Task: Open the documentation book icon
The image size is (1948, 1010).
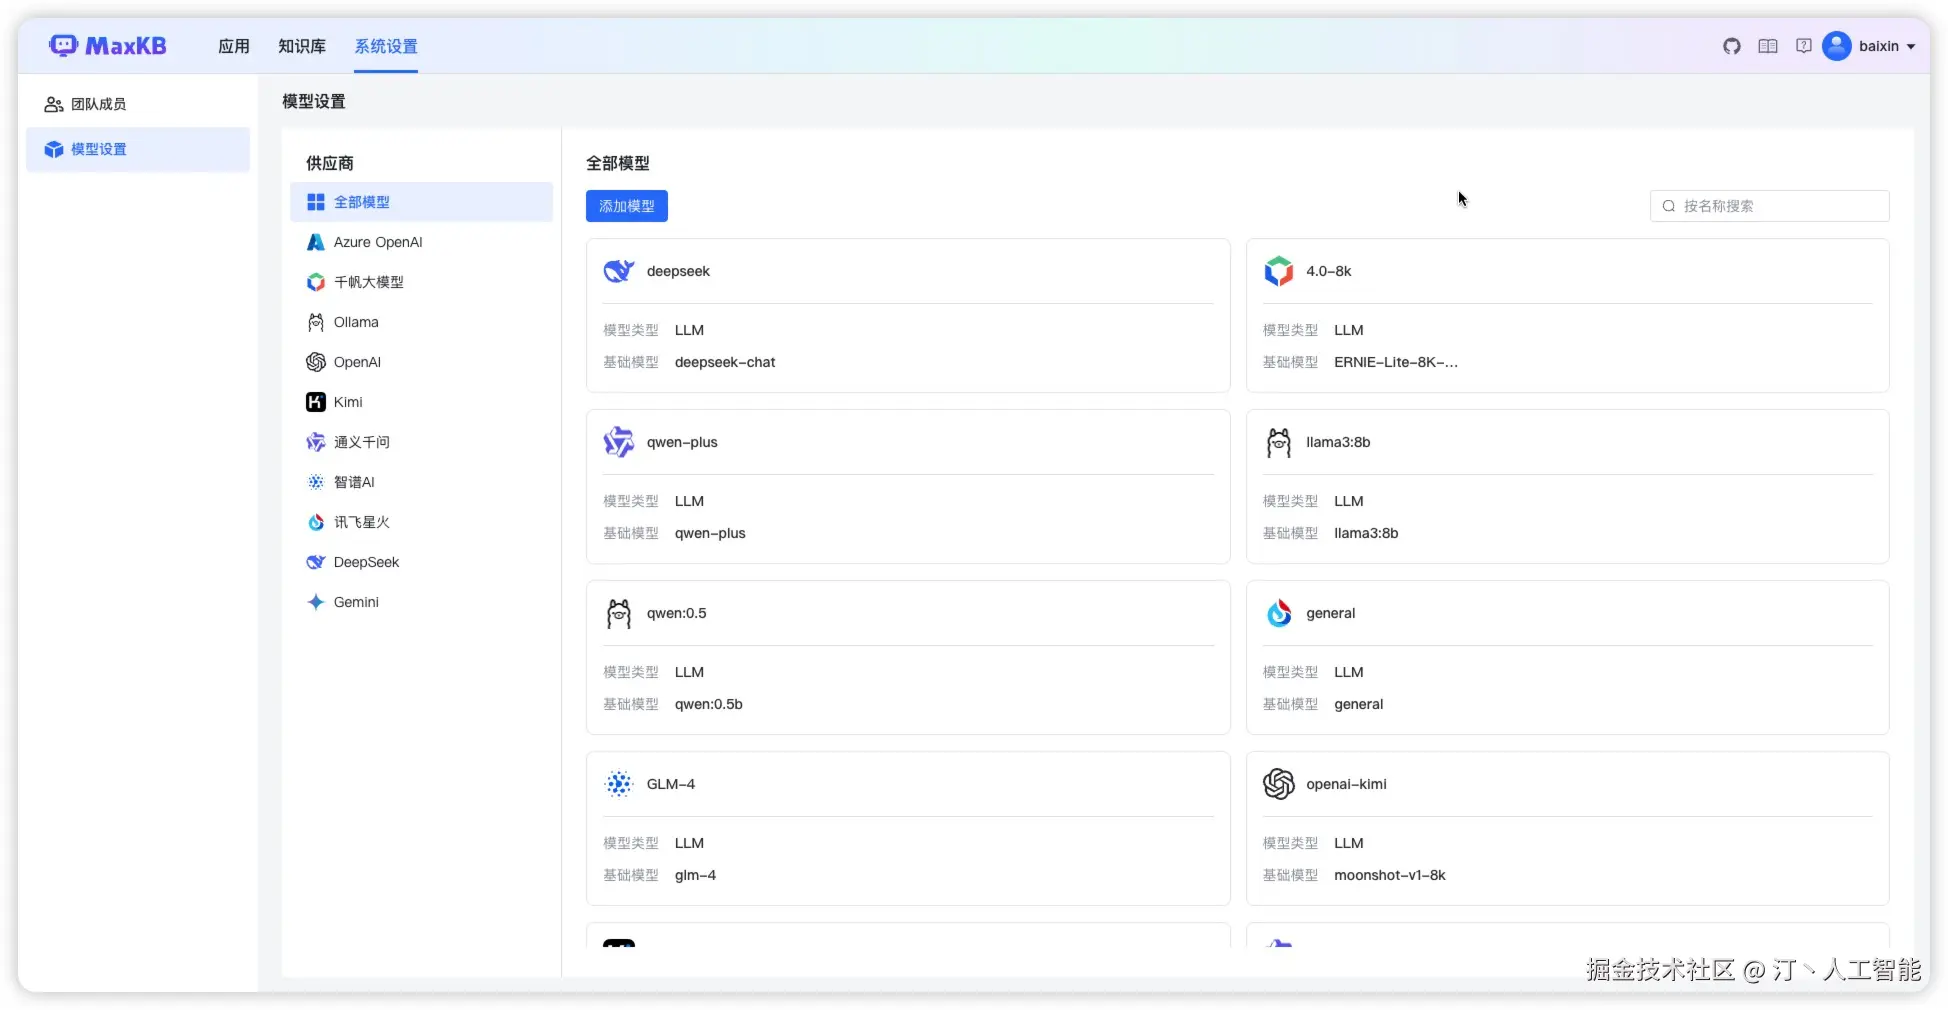Action: (x=1768, y=46)
